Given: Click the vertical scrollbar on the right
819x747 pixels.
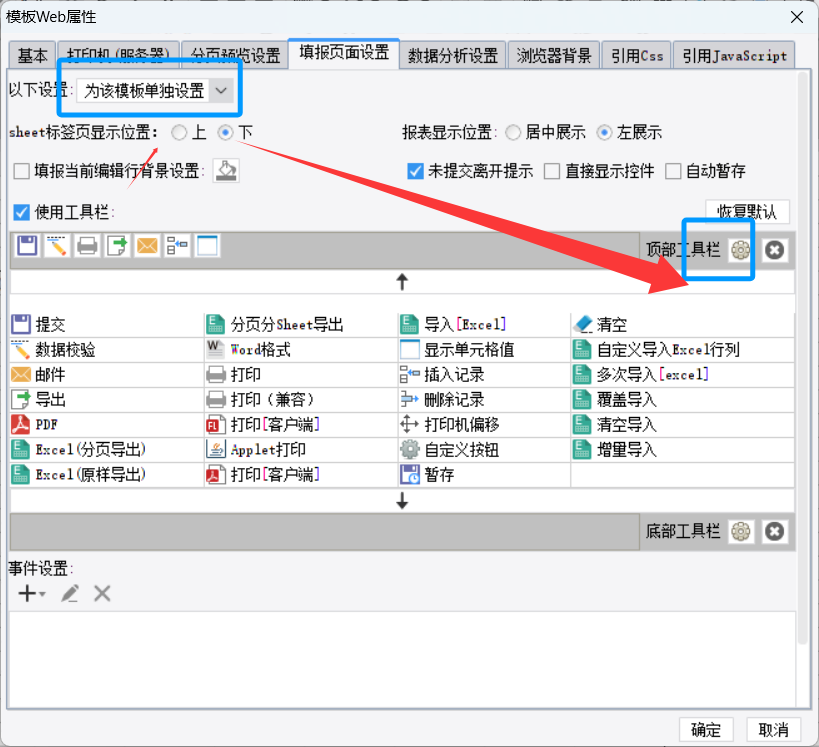Looking at the screenshot, I should (803, 358).
